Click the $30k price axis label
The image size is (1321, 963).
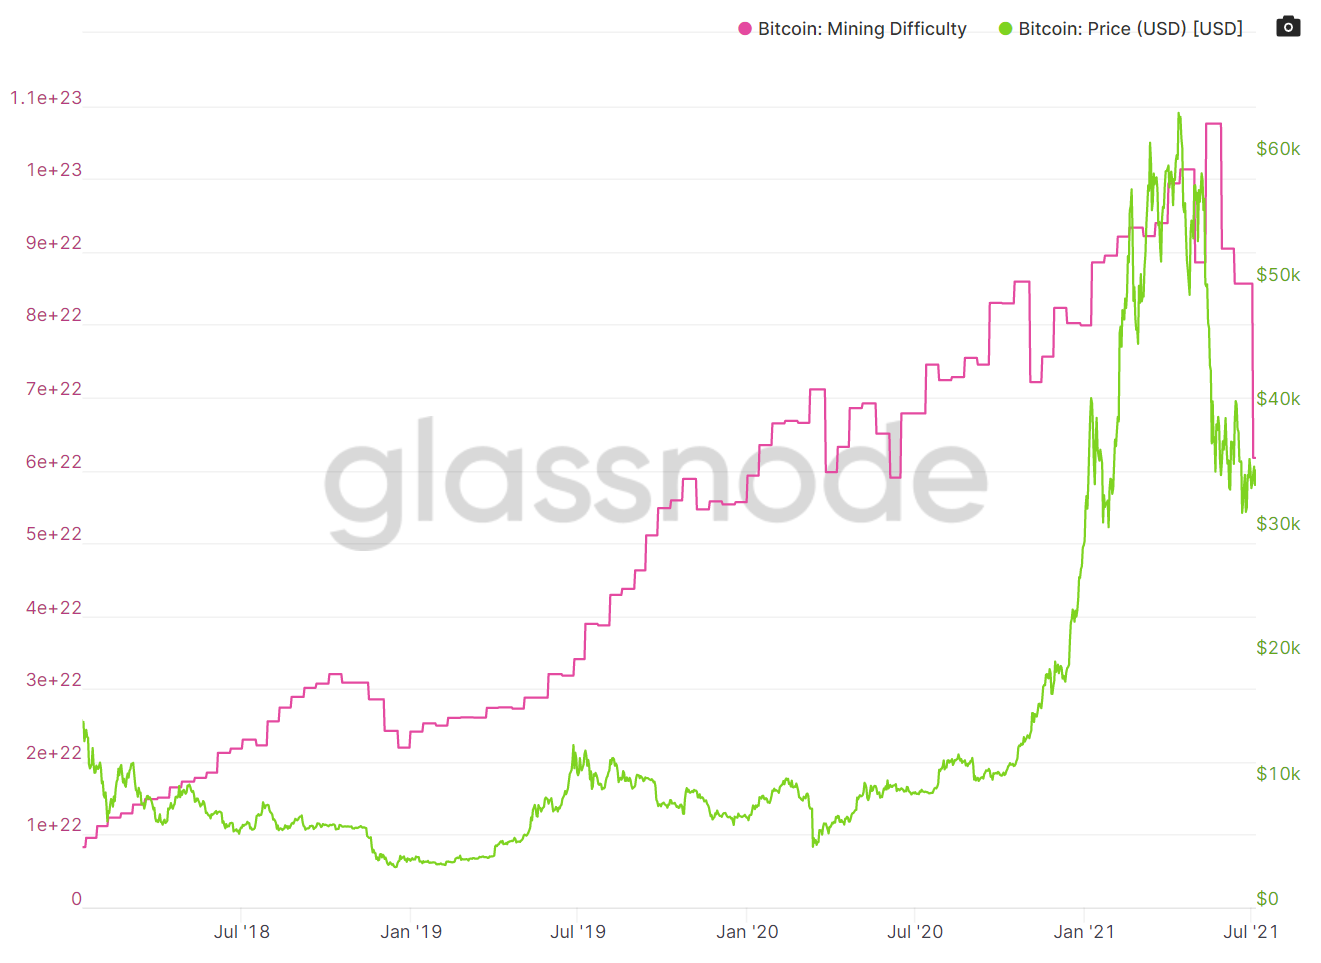[1278, 524]
